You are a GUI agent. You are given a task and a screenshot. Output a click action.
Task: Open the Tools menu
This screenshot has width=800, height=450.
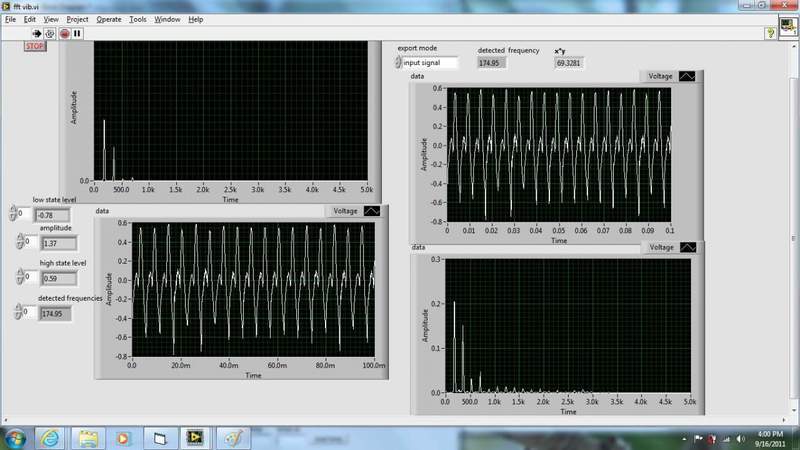tap(137, 19)
